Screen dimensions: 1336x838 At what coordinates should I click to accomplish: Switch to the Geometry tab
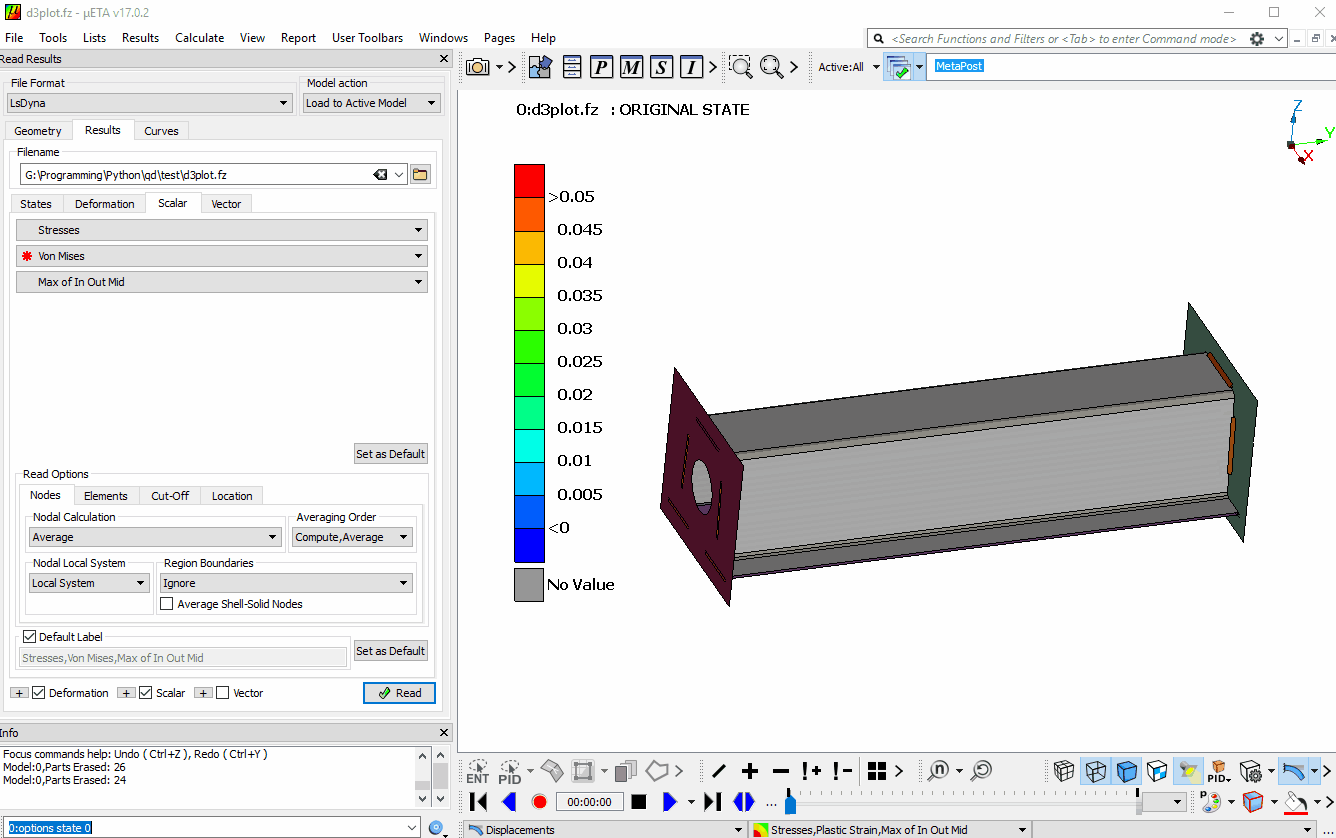[x=38, y=131]
